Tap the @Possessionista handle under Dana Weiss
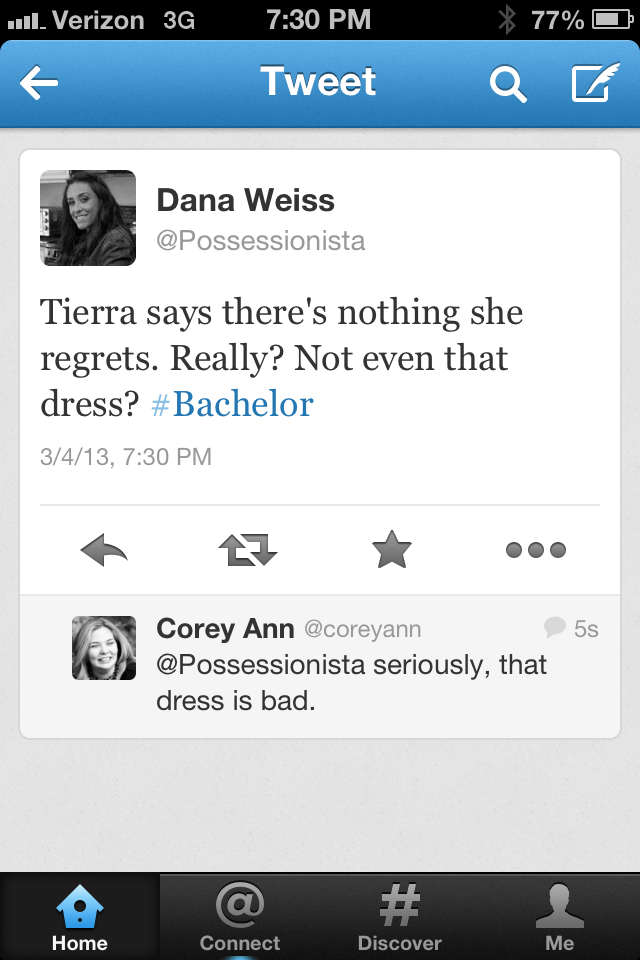This screenshot has width=640, height=960. [x=260, y=241]
